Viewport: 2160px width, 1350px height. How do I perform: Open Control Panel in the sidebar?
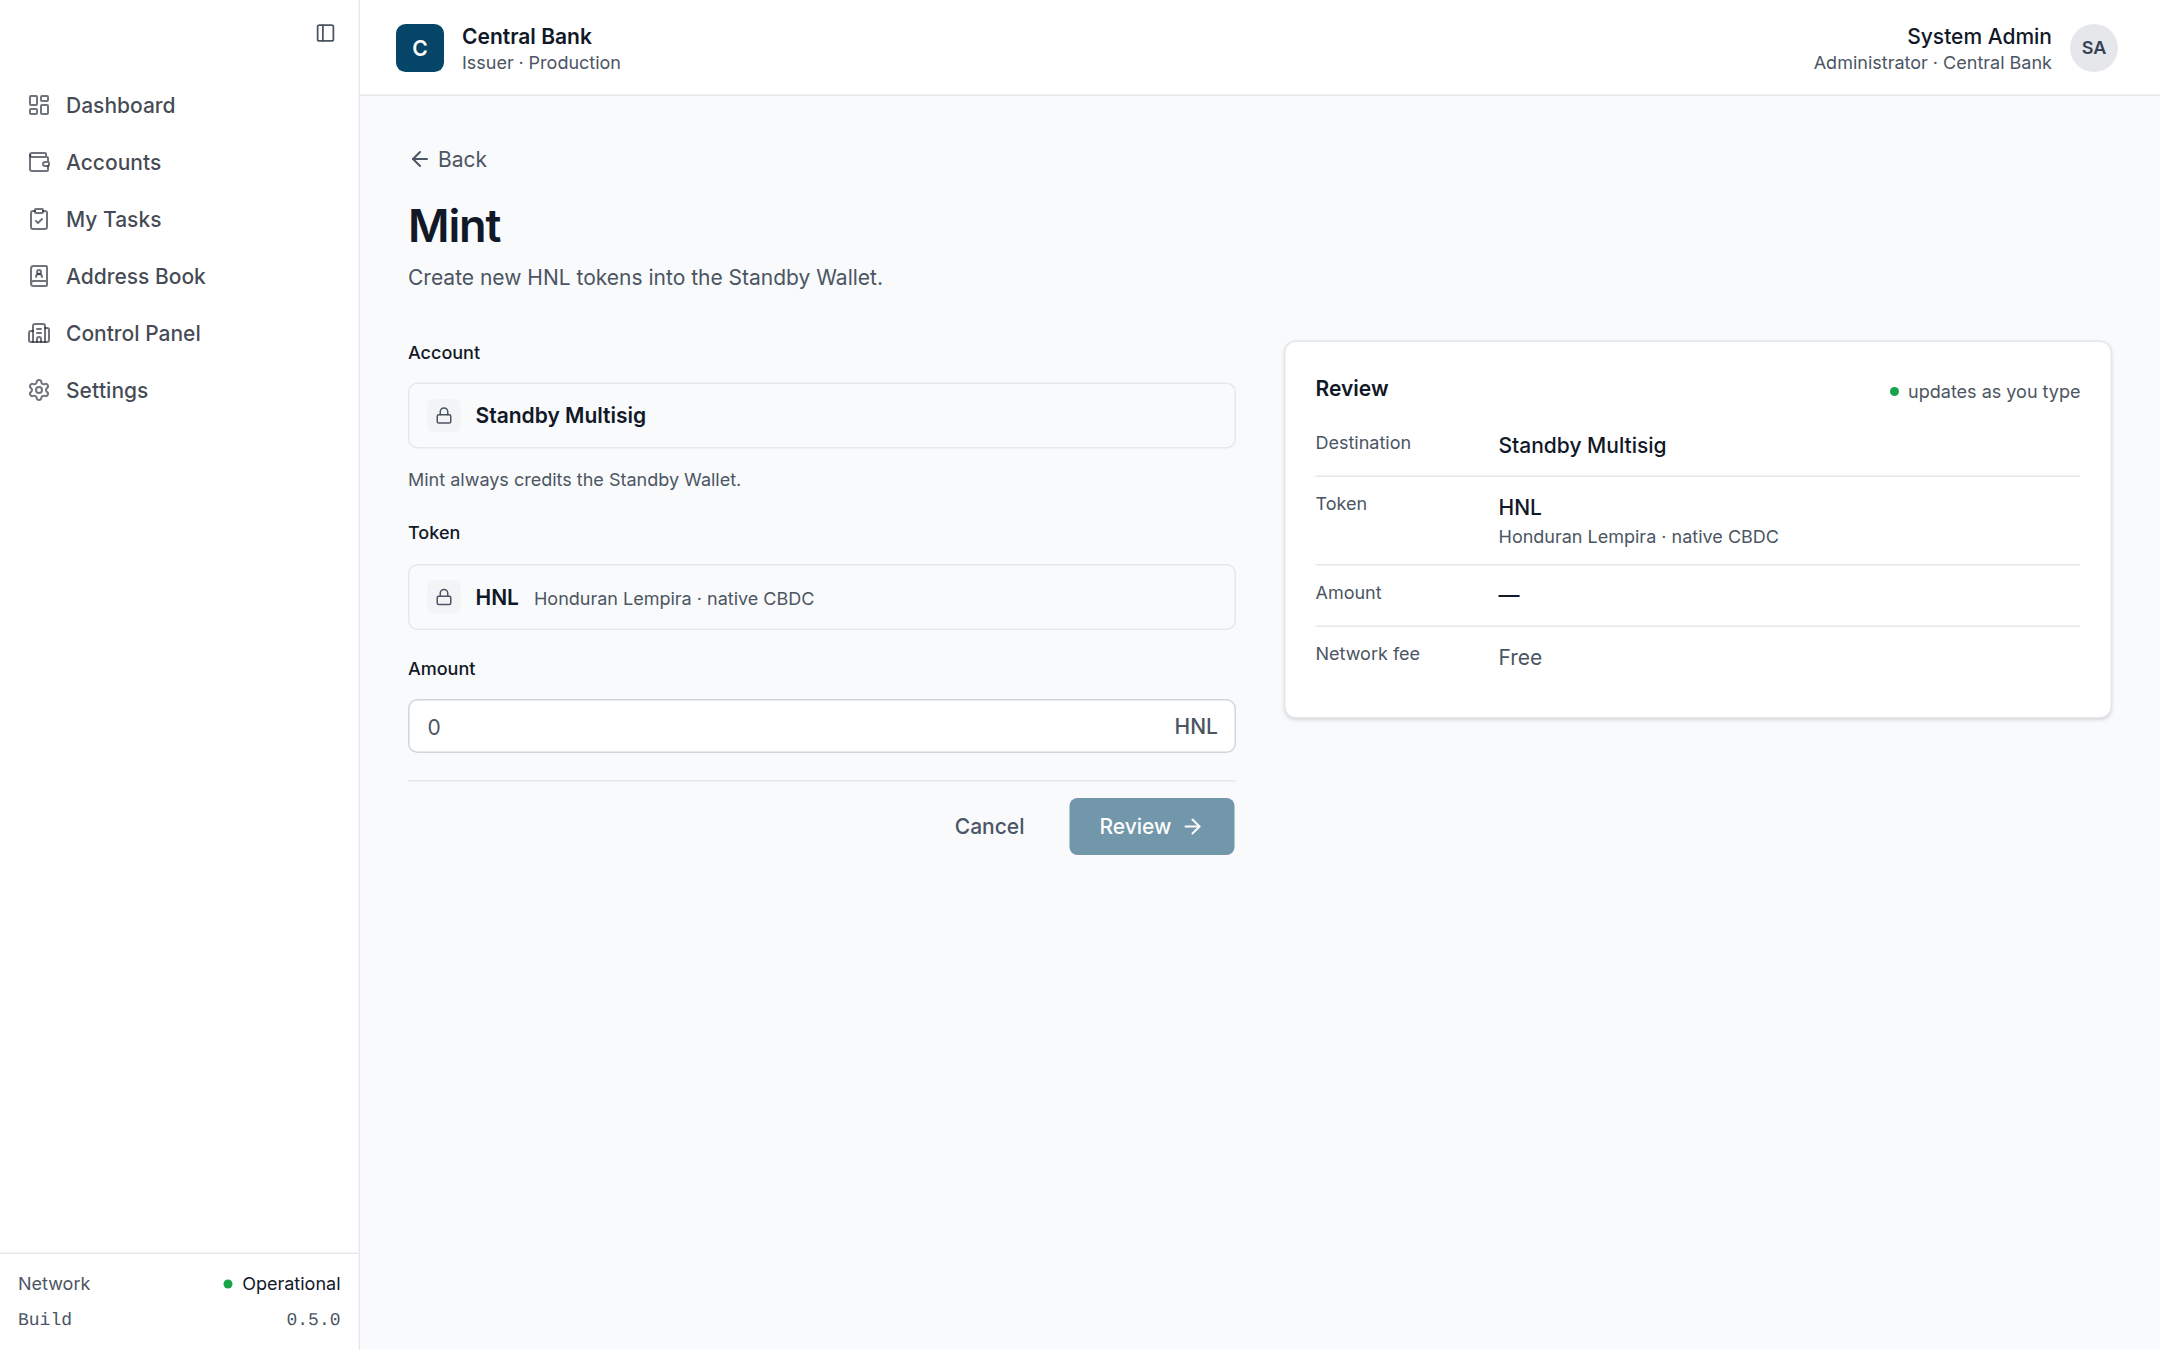[x=180, y=333]
